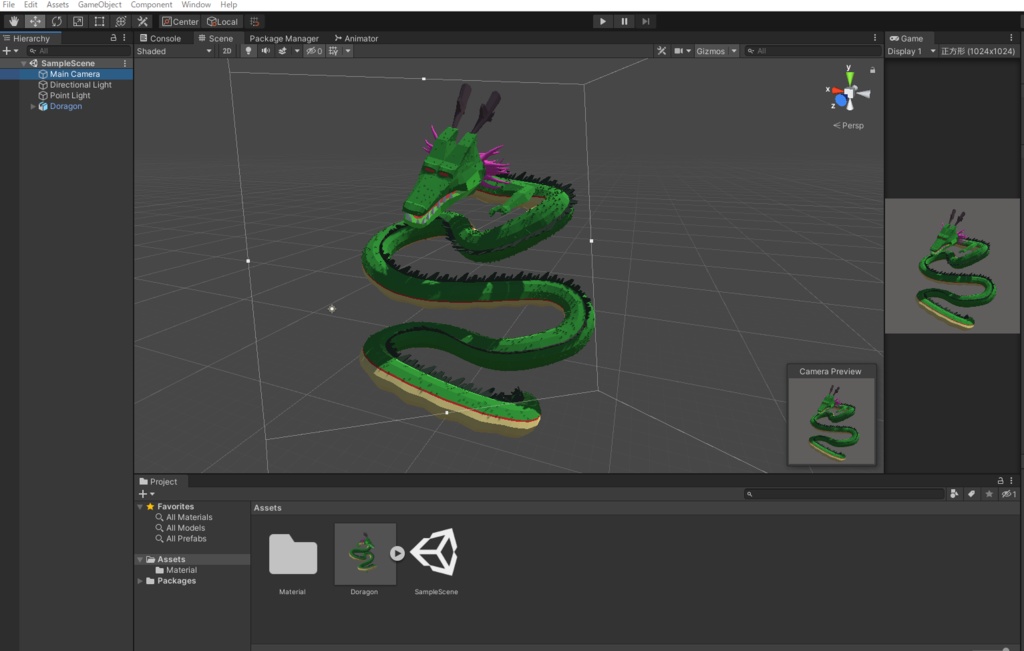Viewport: 1024px width, 651px height.
Task: Select the Game tab
Action: click(x=906, y=39)
